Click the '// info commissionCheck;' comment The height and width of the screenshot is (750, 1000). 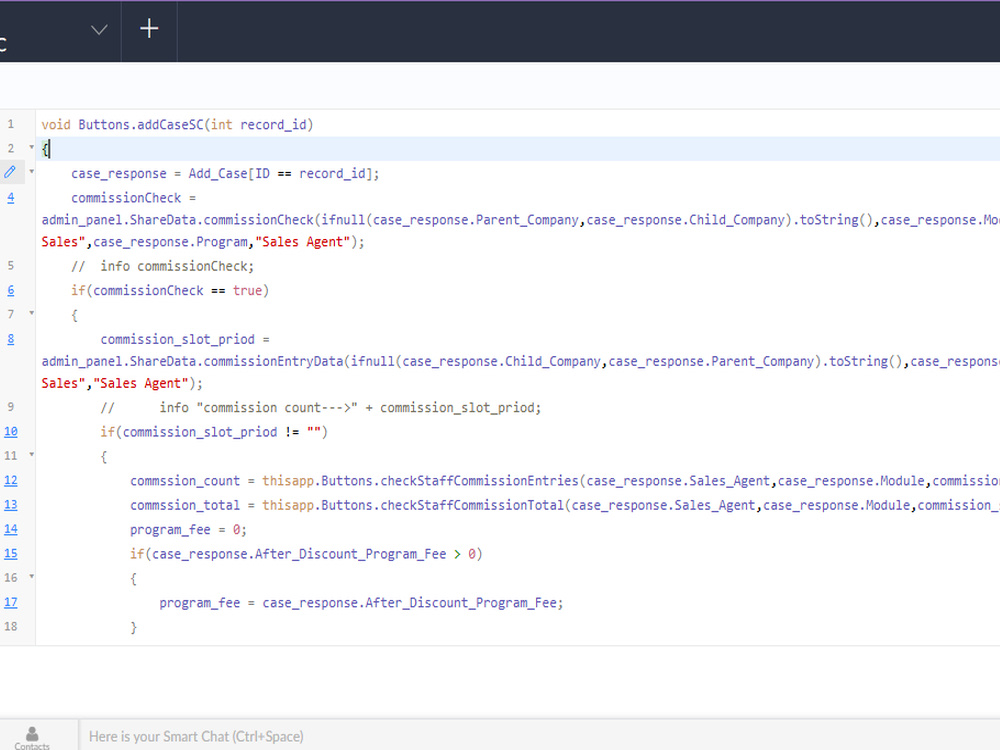(163, 266)
